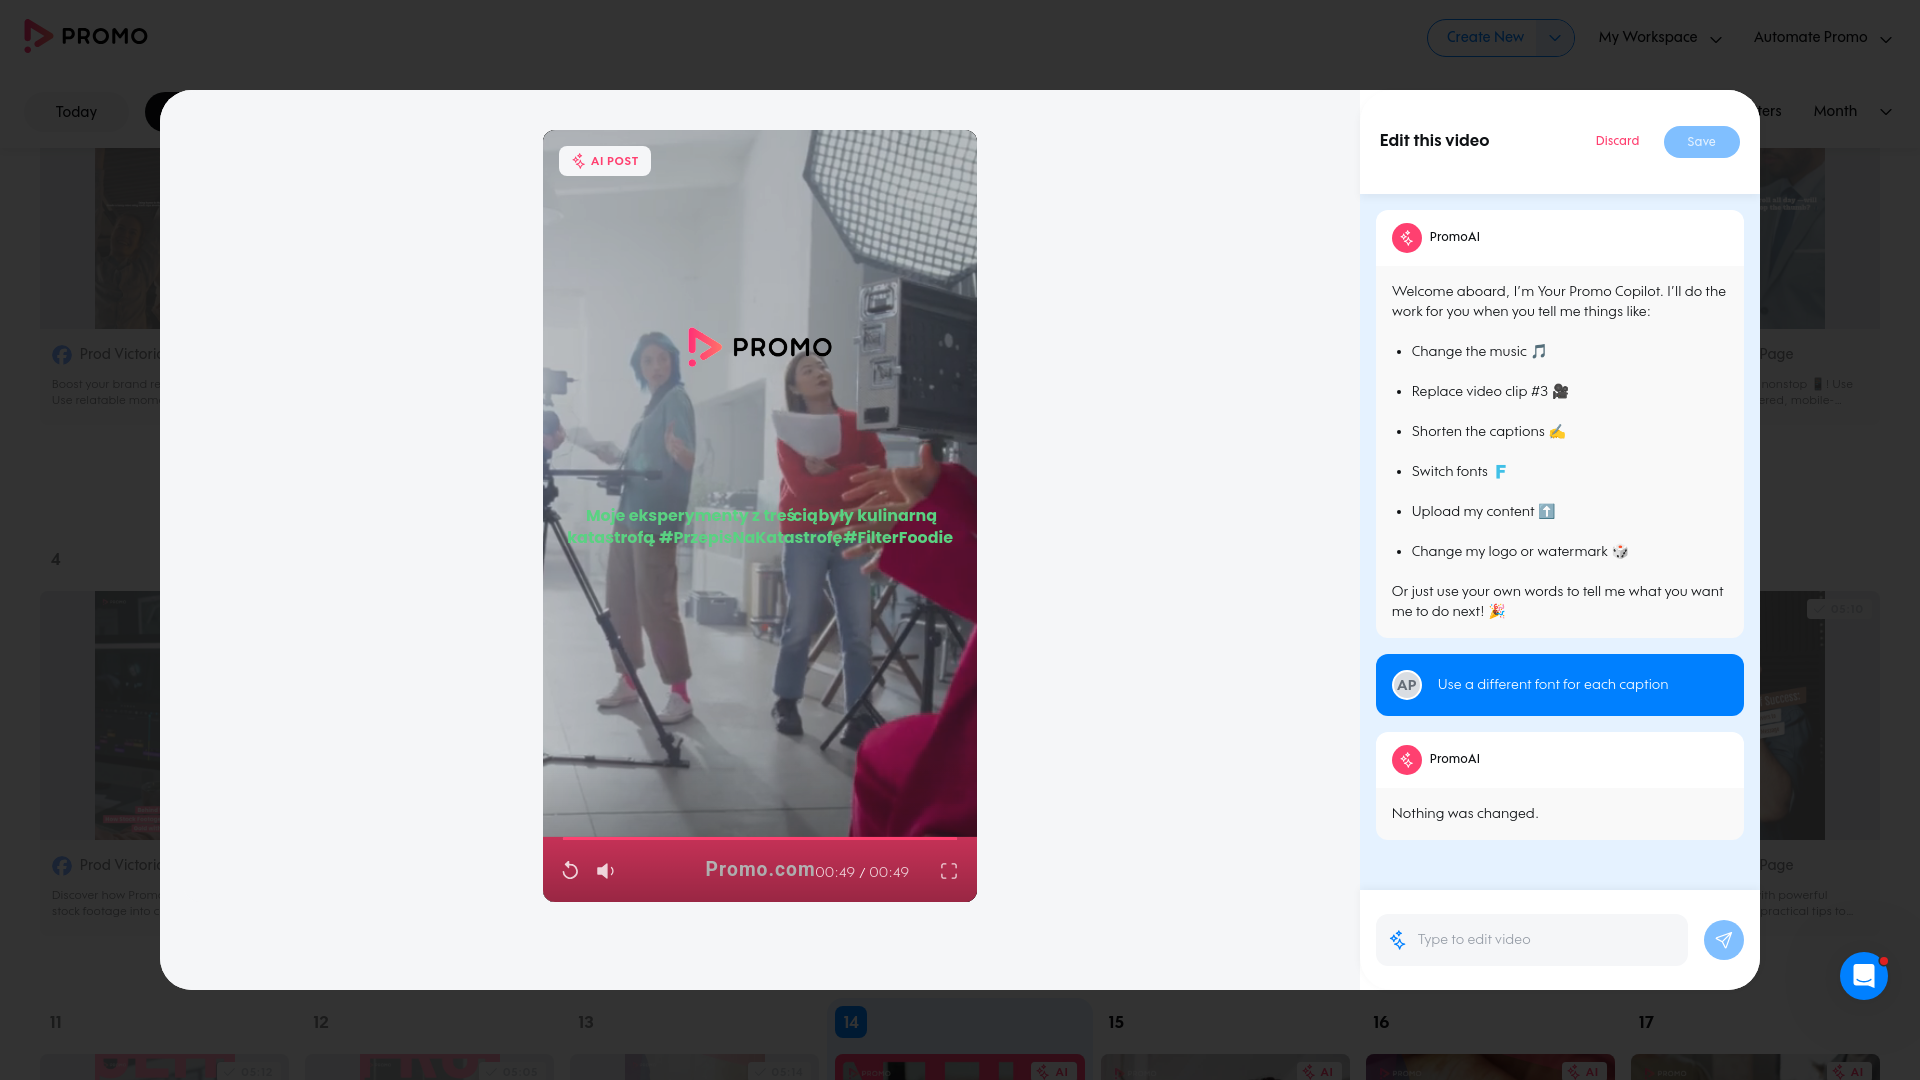Click the 'Upload my content' suggestion
The width and height of the screenshot is (1920, 1080).
pyautogui.click(x=1483, y=512)
